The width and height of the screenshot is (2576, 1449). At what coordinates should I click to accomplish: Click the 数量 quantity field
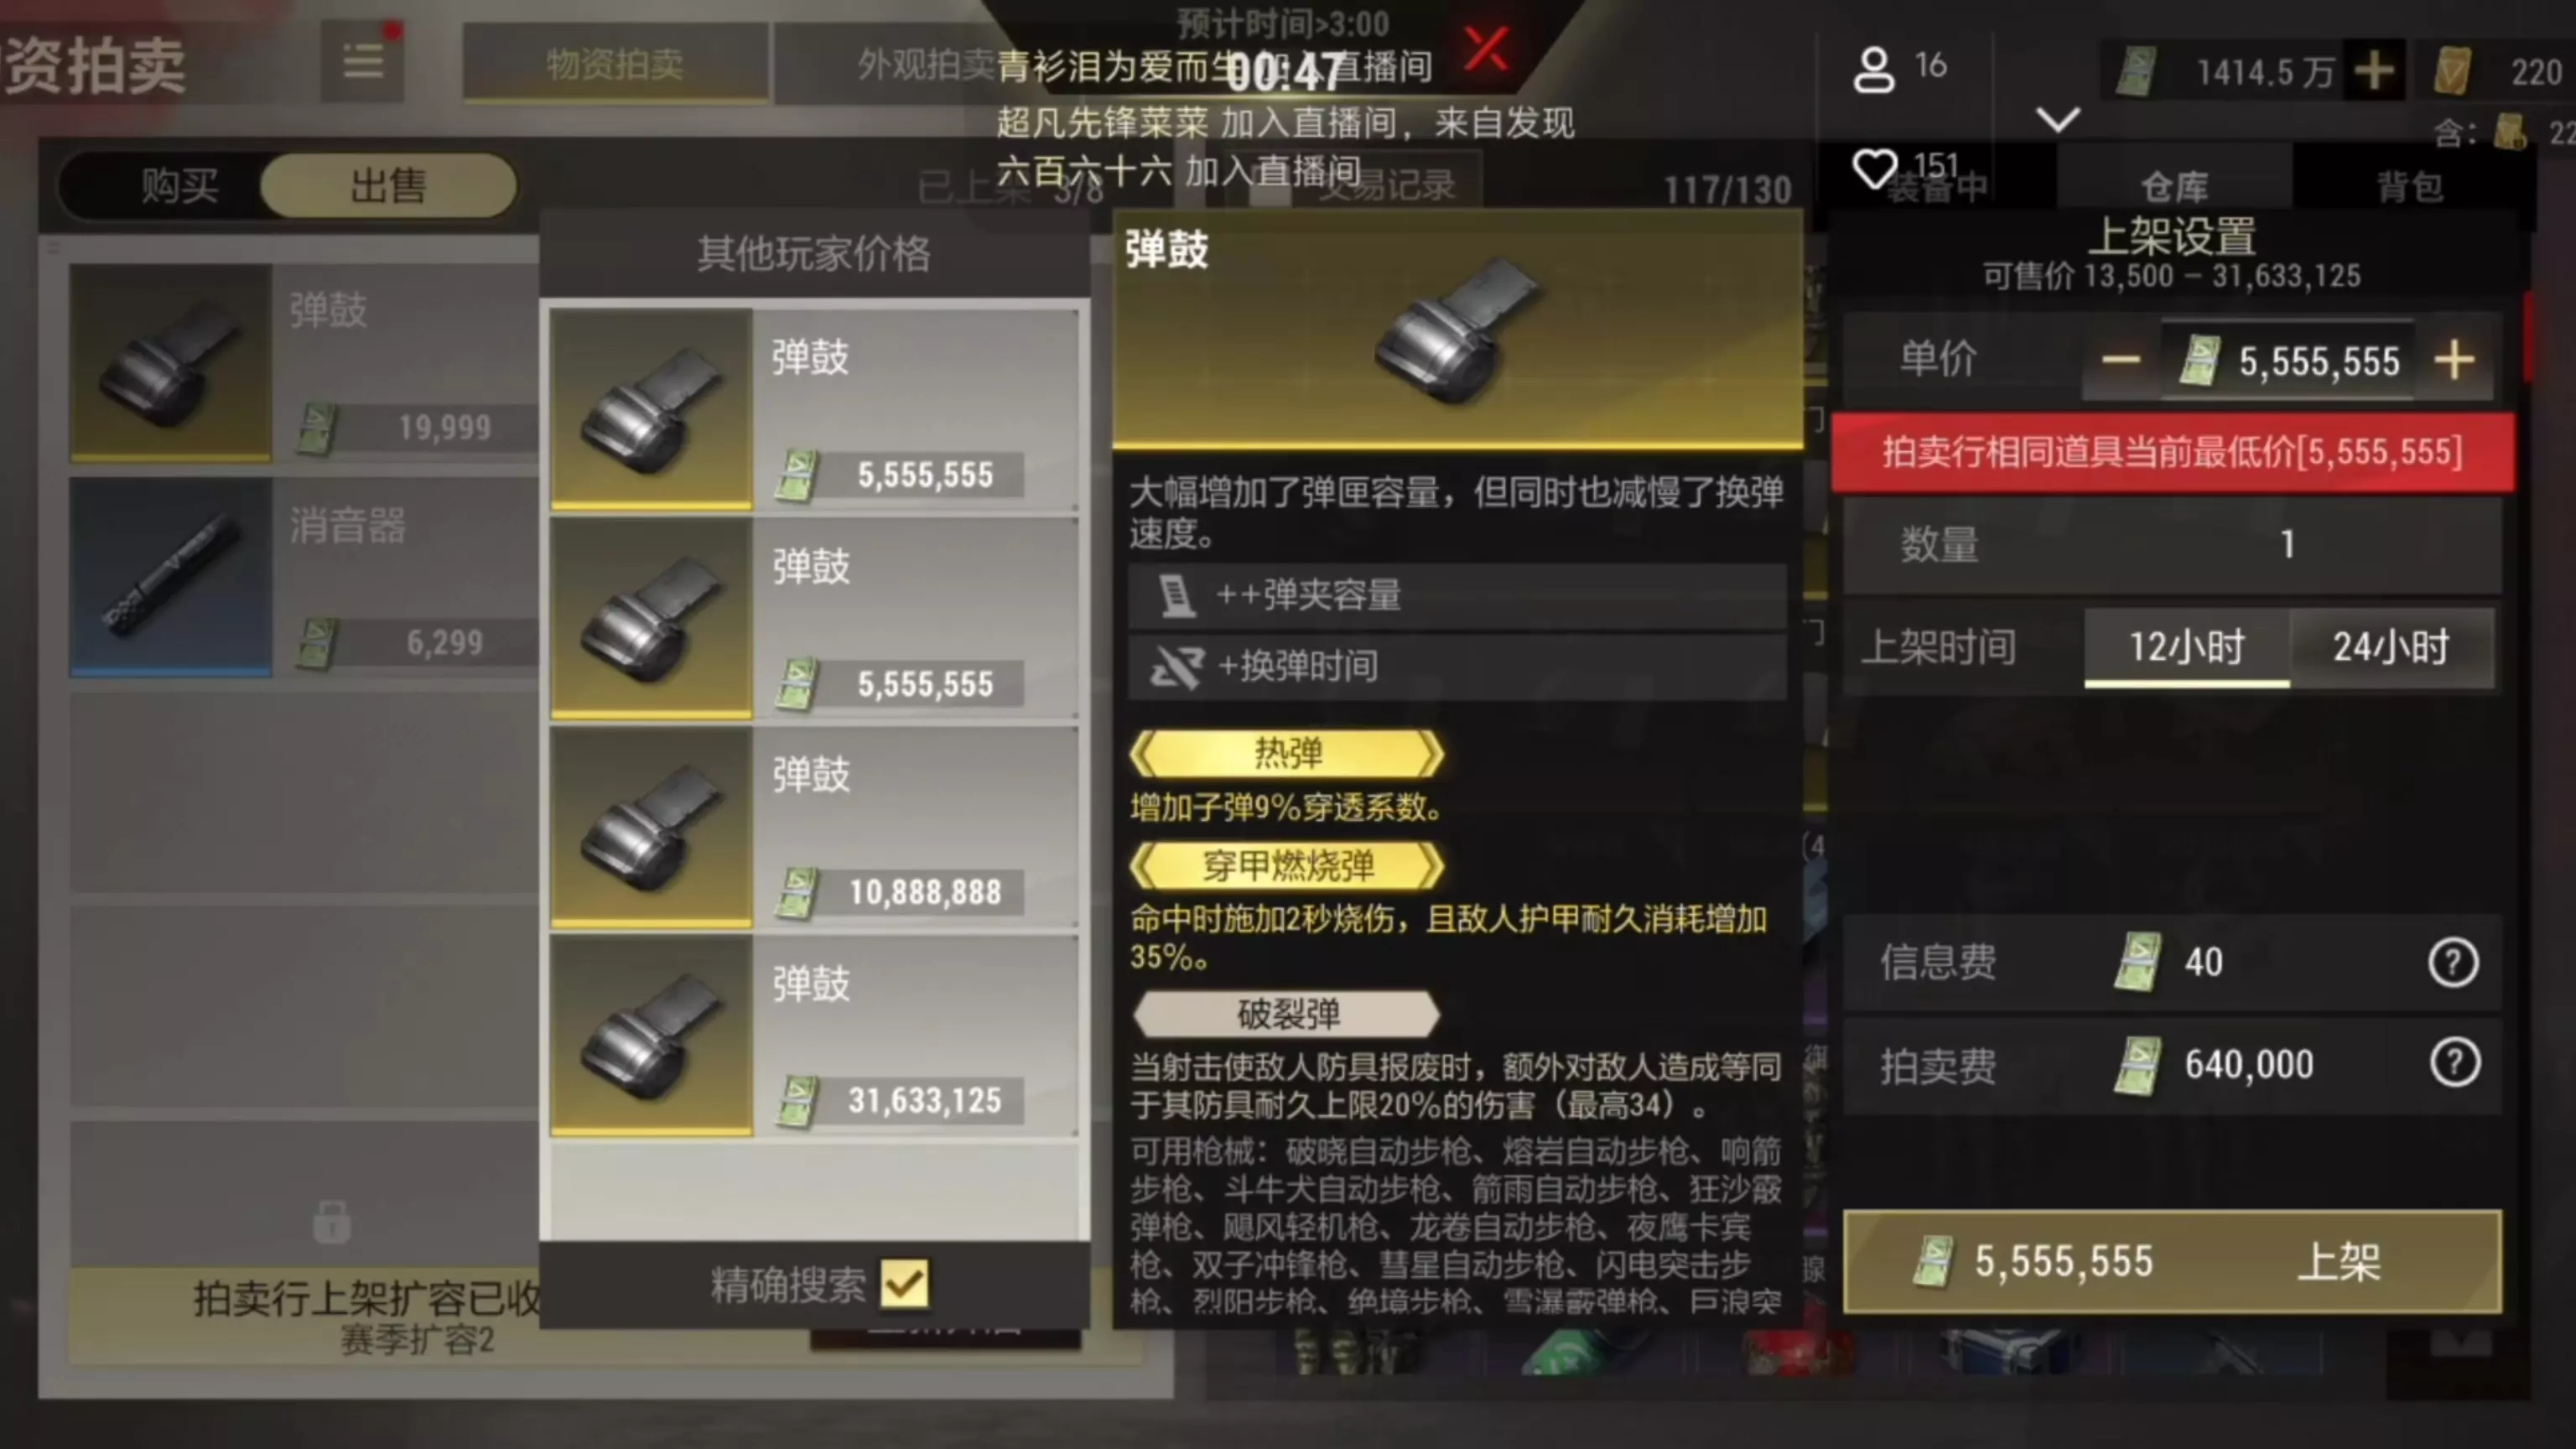[2172, 545]
